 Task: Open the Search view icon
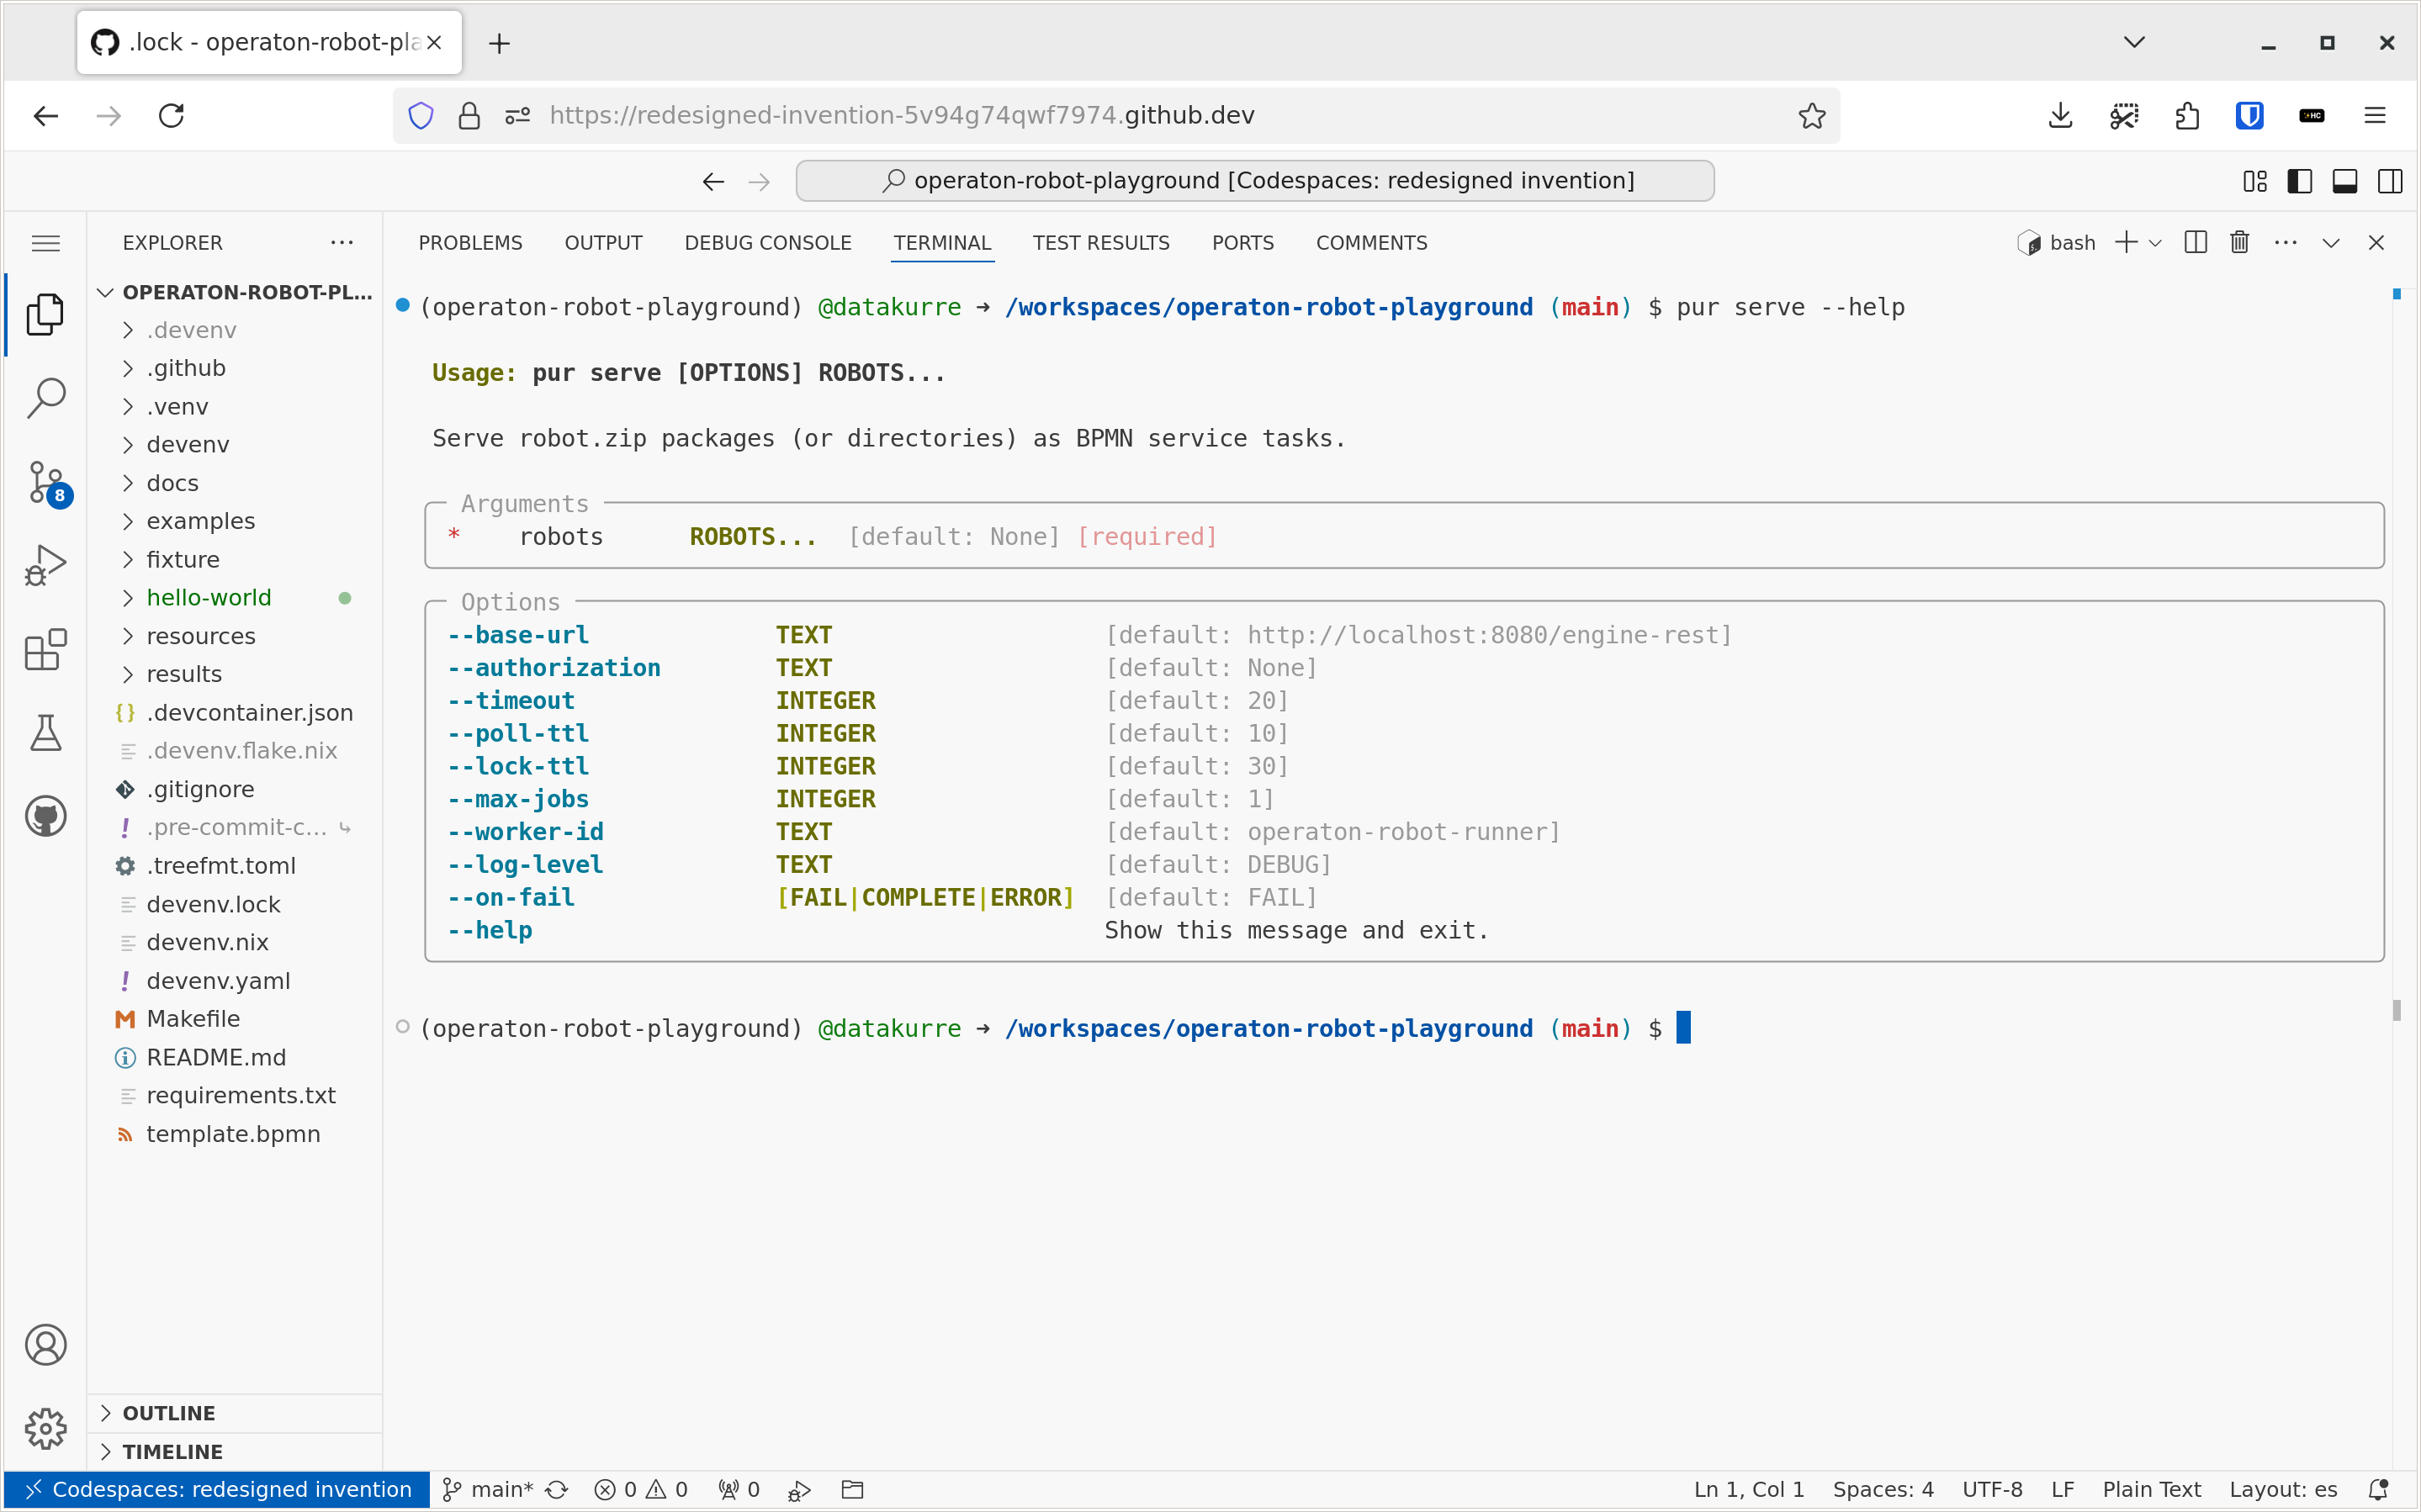point(45,398)
